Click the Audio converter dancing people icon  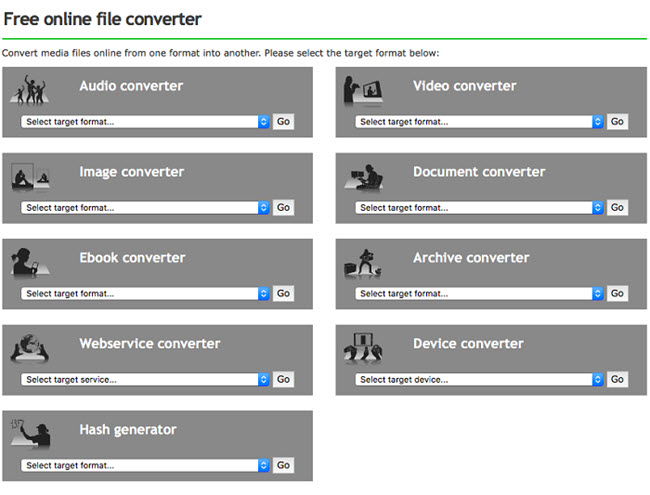30,89
